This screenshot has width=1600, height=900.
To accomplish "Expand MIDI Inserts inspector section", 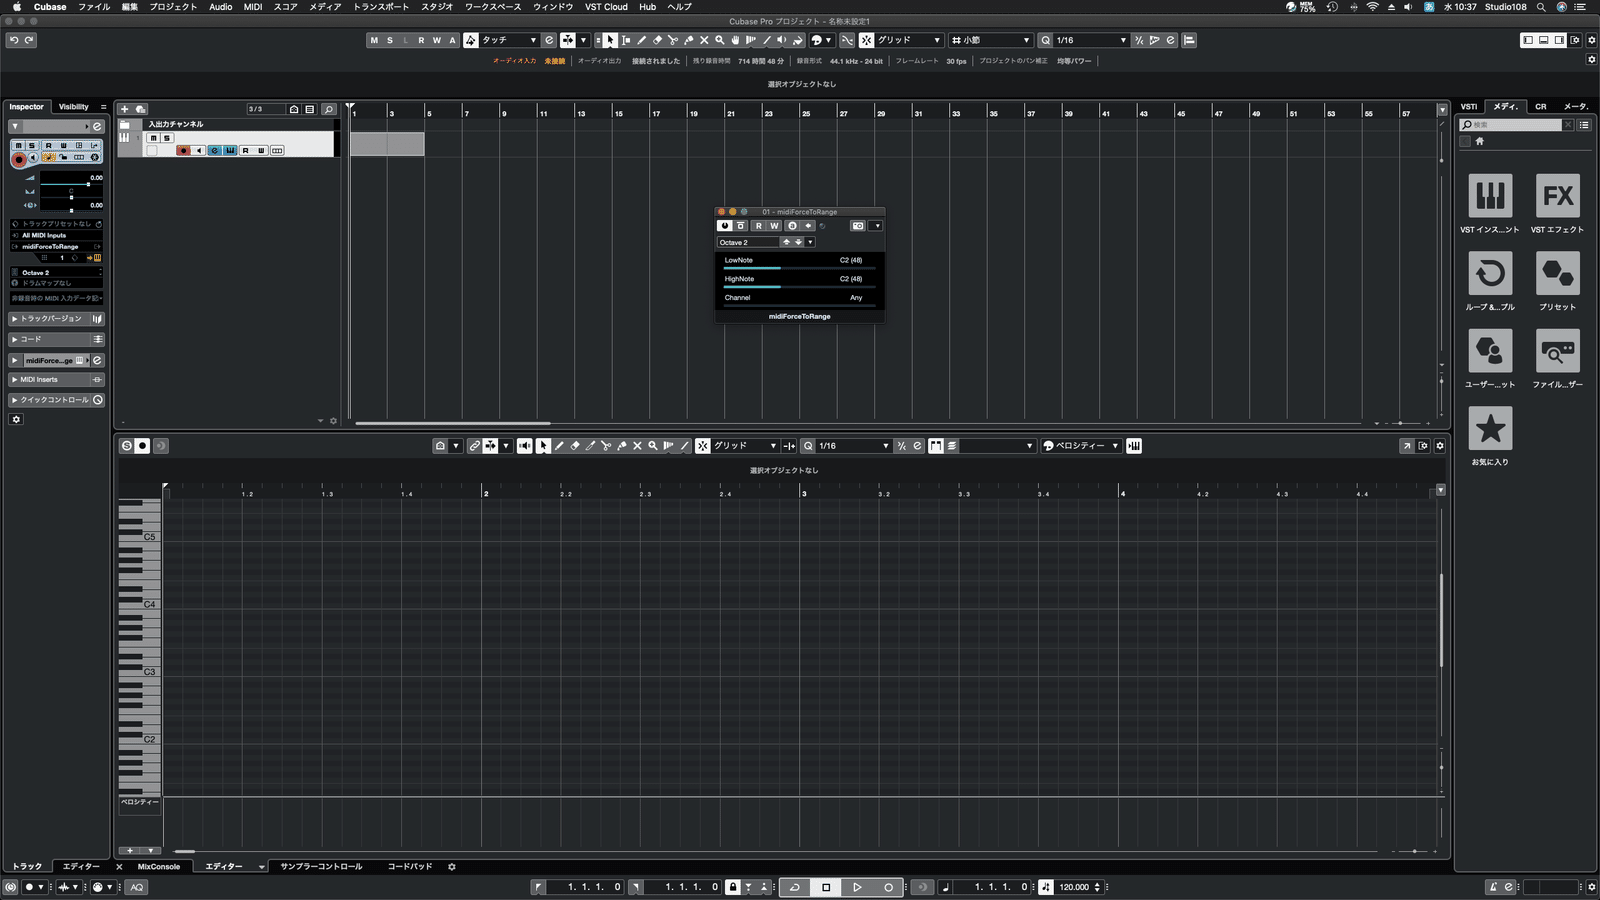I will tap(57, 380).
